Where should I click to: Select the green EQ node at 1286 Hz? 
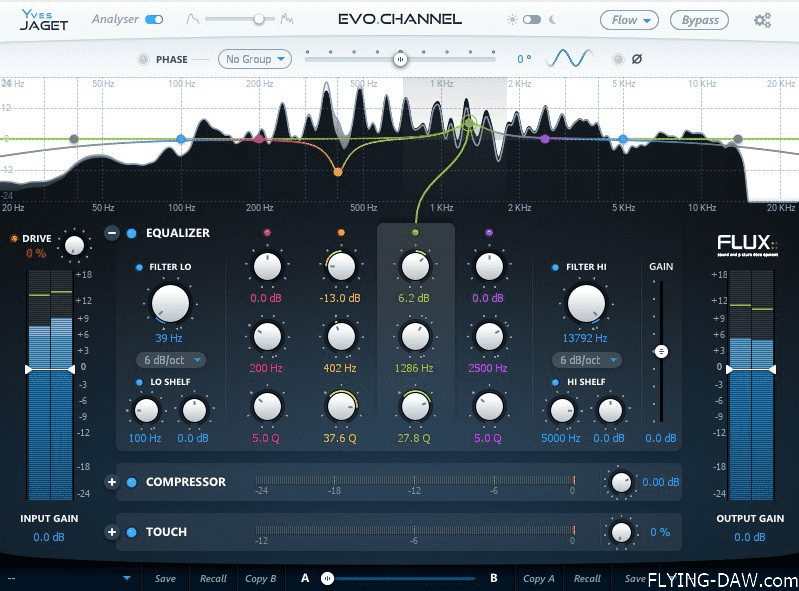(469, 122)
